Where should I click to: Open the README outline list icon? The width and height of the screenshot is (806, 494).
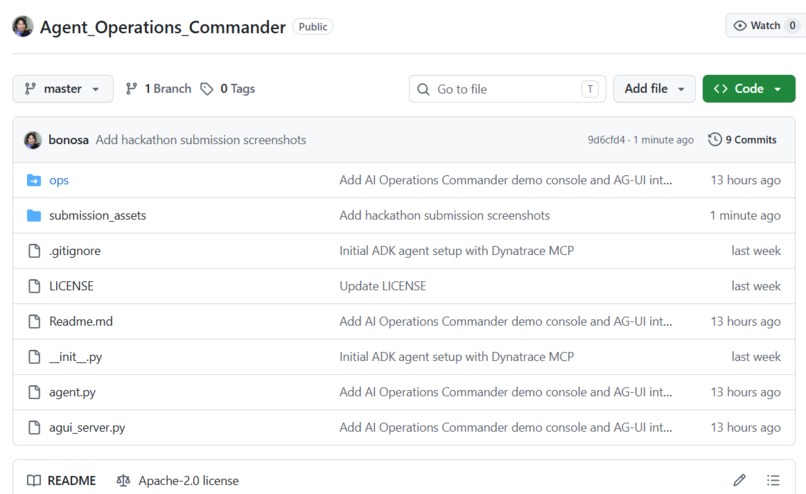pos(773,480)
